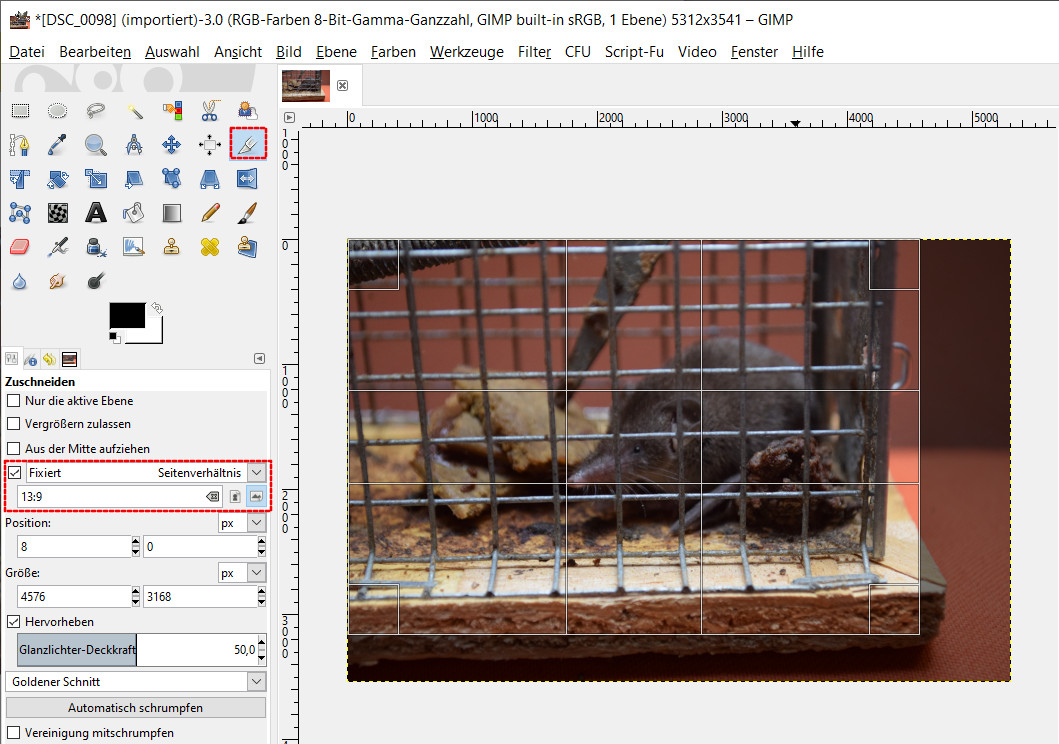Choose the Zoom magnifier tool
Screen dimensions: 1059x744
96,145
